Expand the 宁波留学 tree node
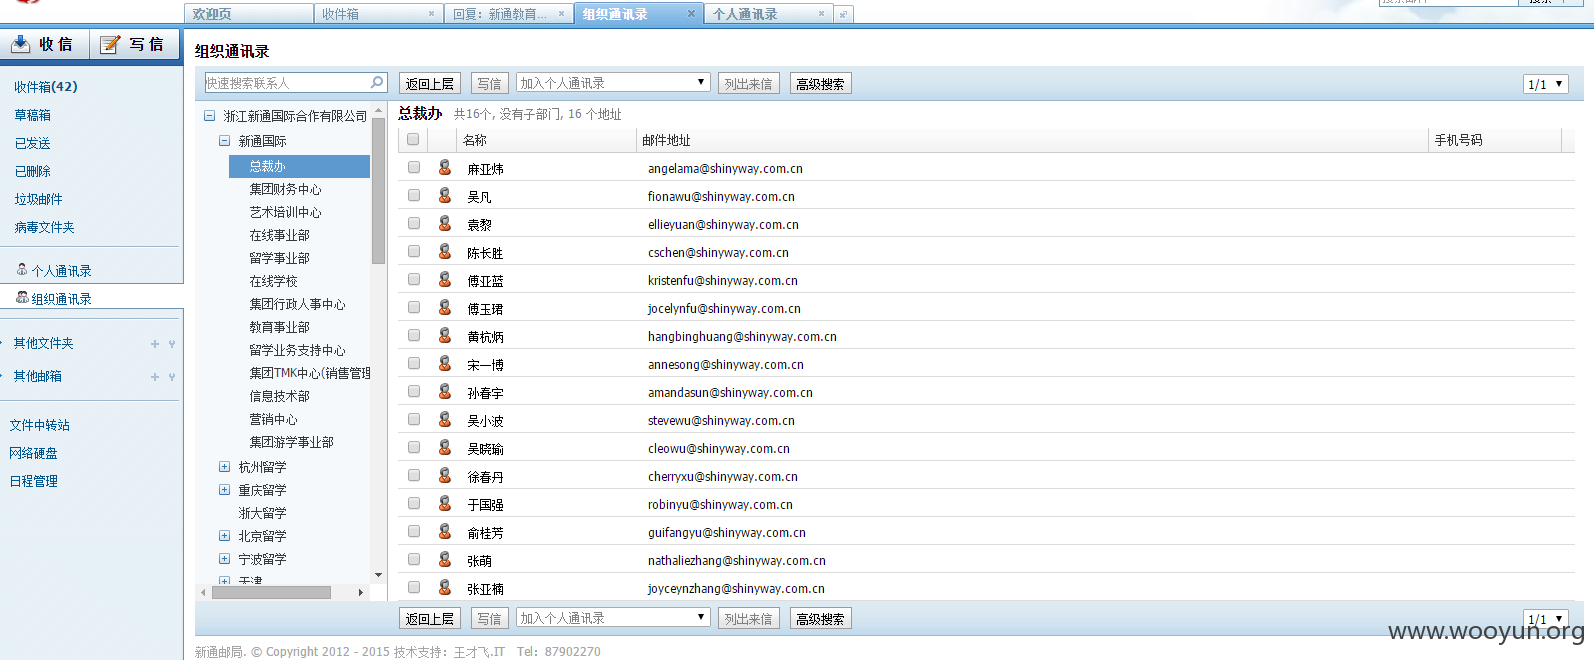 225,559
